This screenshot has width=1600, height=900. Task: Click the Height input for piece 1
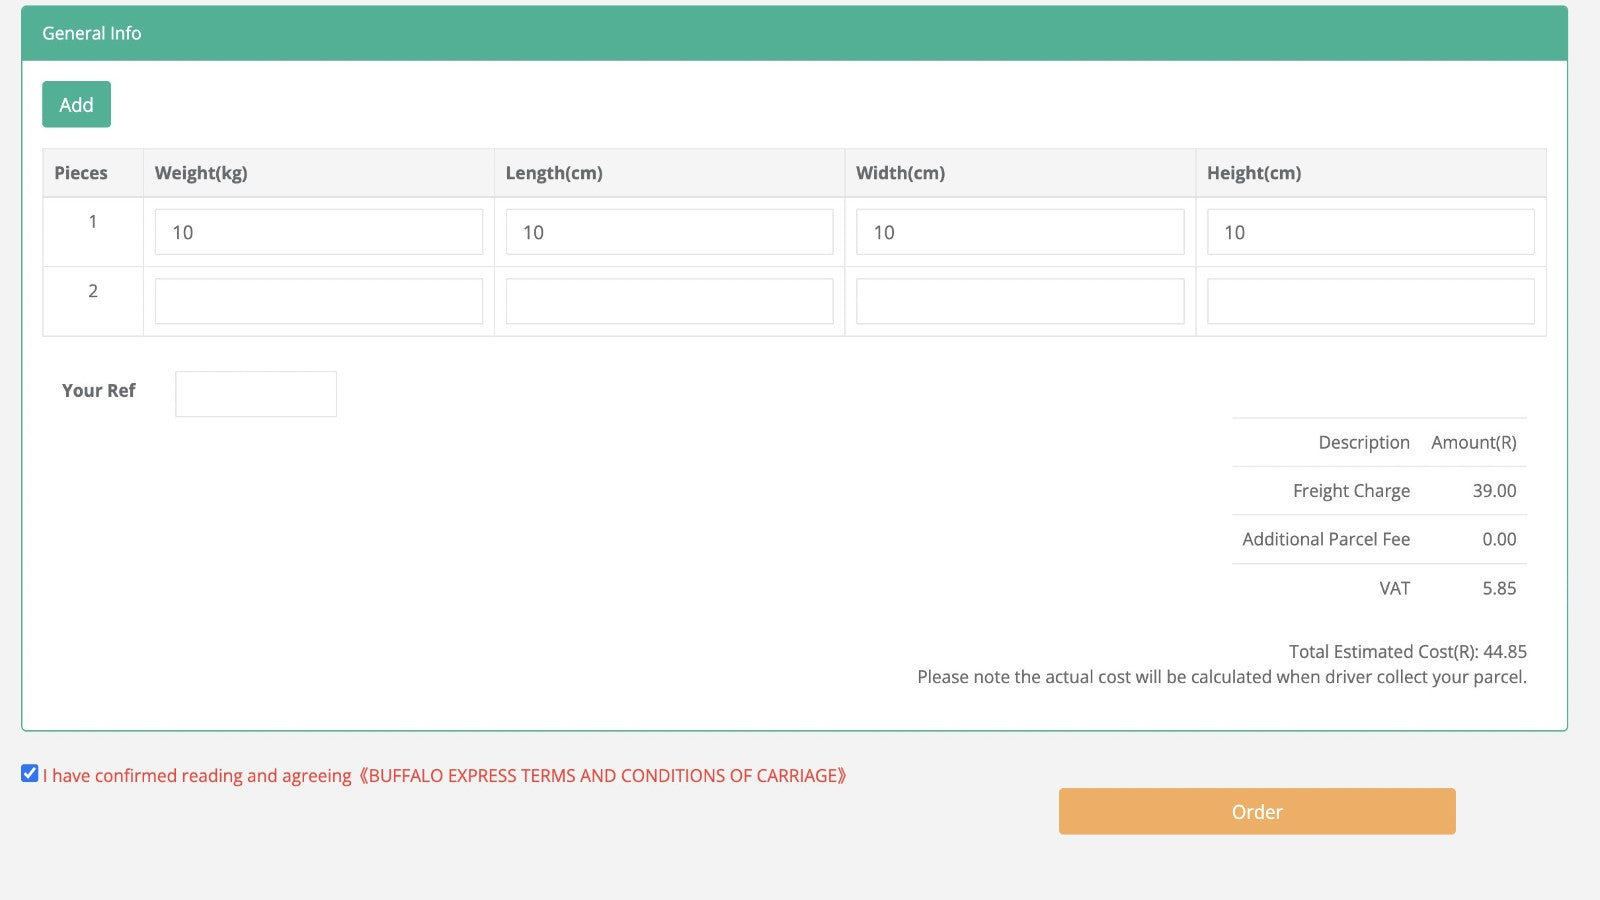pyautogui.click(x=1371, y=231)
